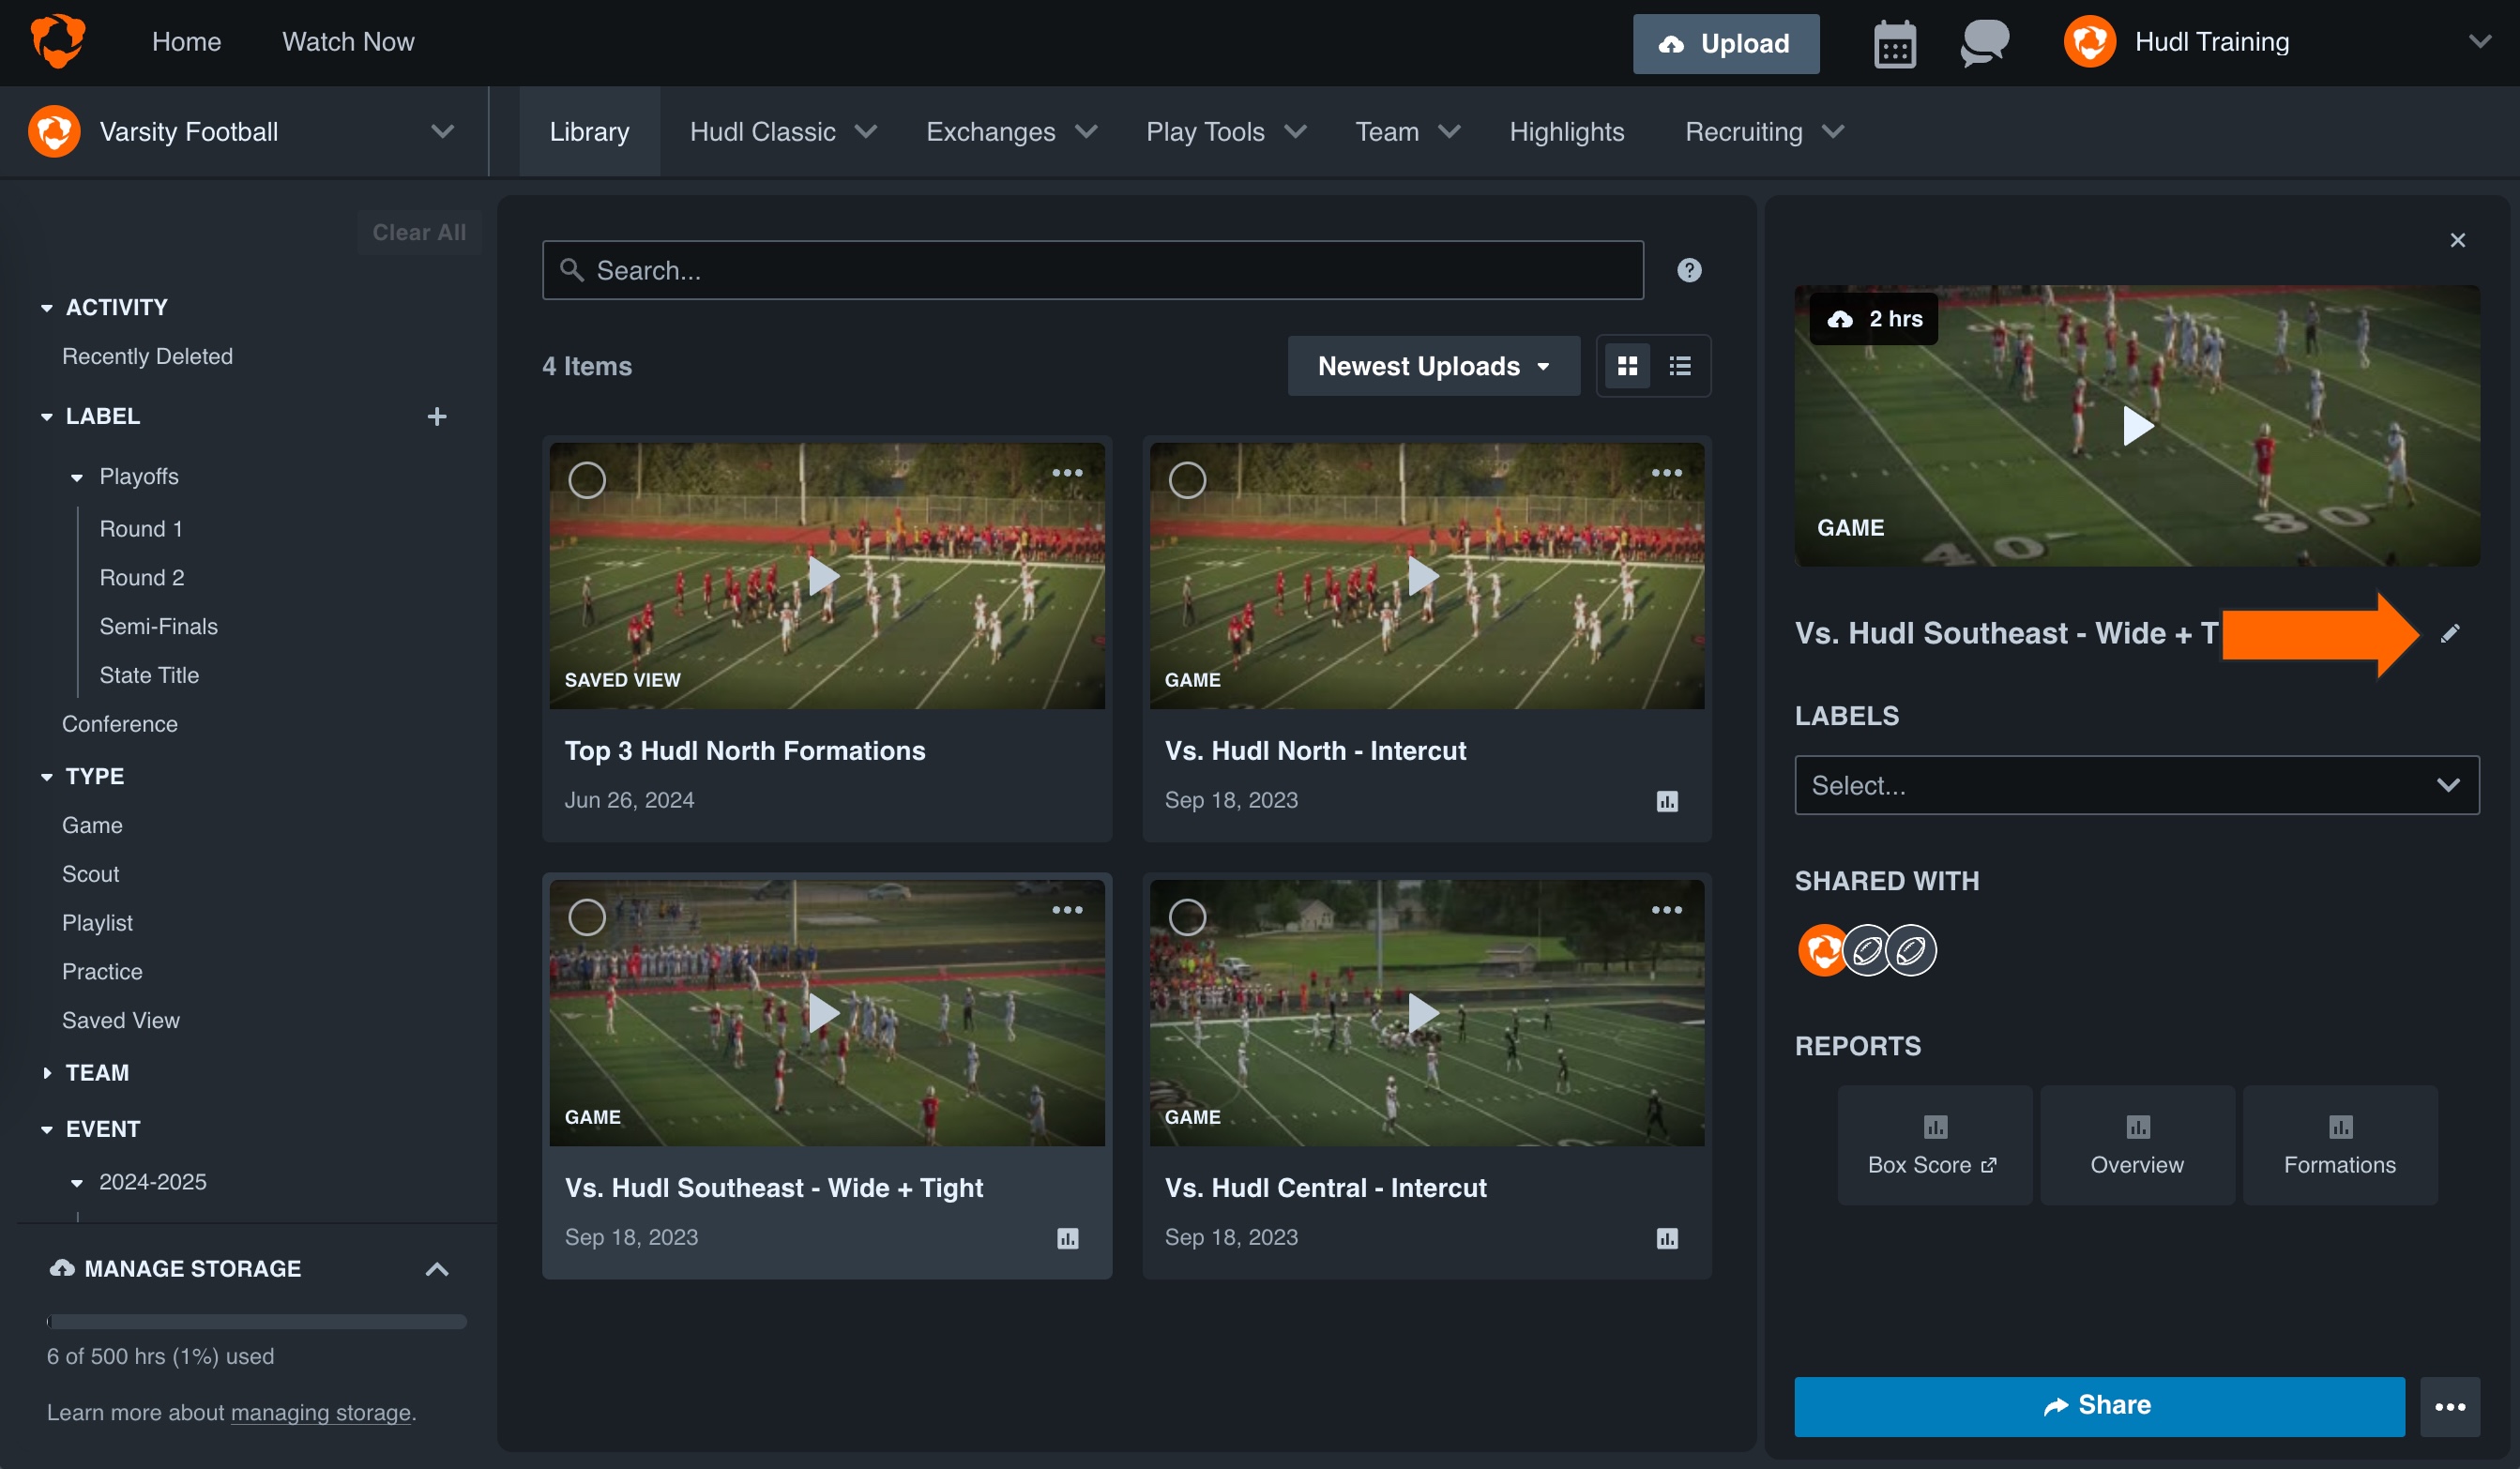Open stats for Vs. Hudl North - Intercut
Screen dimensions: 2520x1469
tap(1665, 801)
